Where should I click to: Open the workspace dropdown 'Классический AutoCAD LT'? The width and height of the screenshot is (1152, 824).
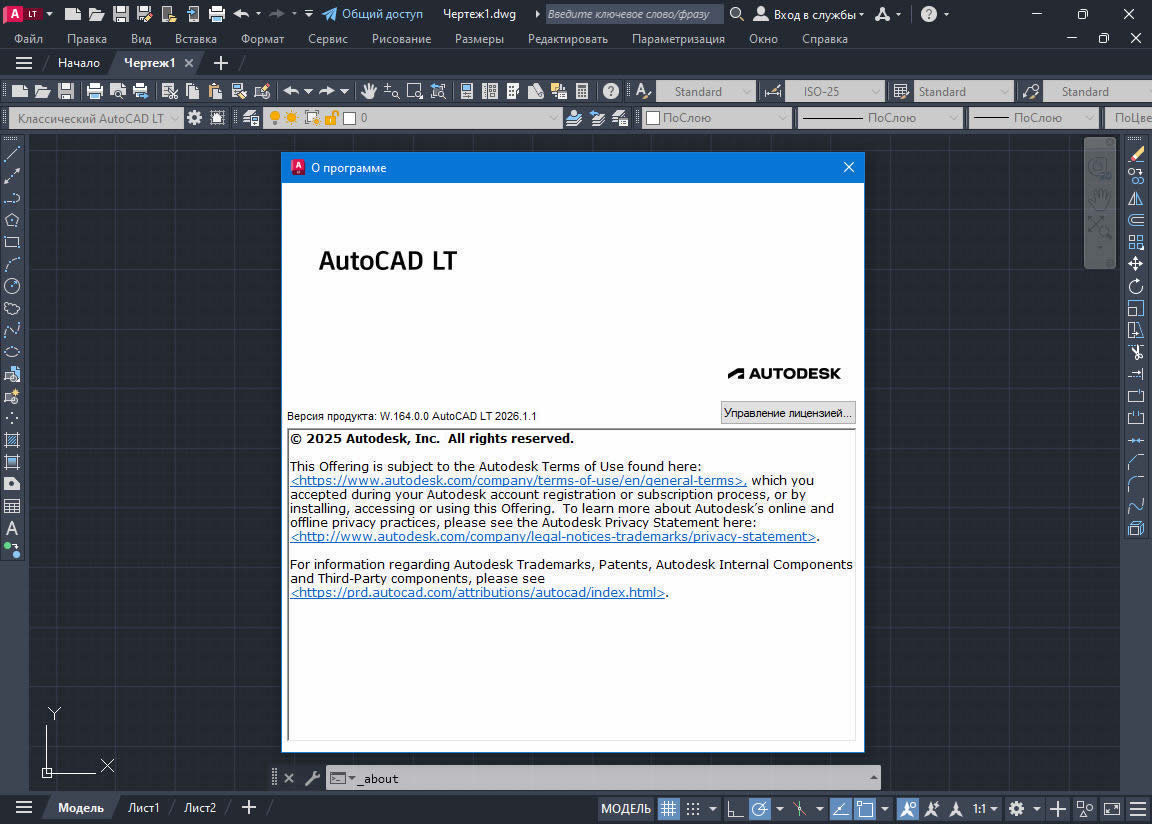[97, 118]
